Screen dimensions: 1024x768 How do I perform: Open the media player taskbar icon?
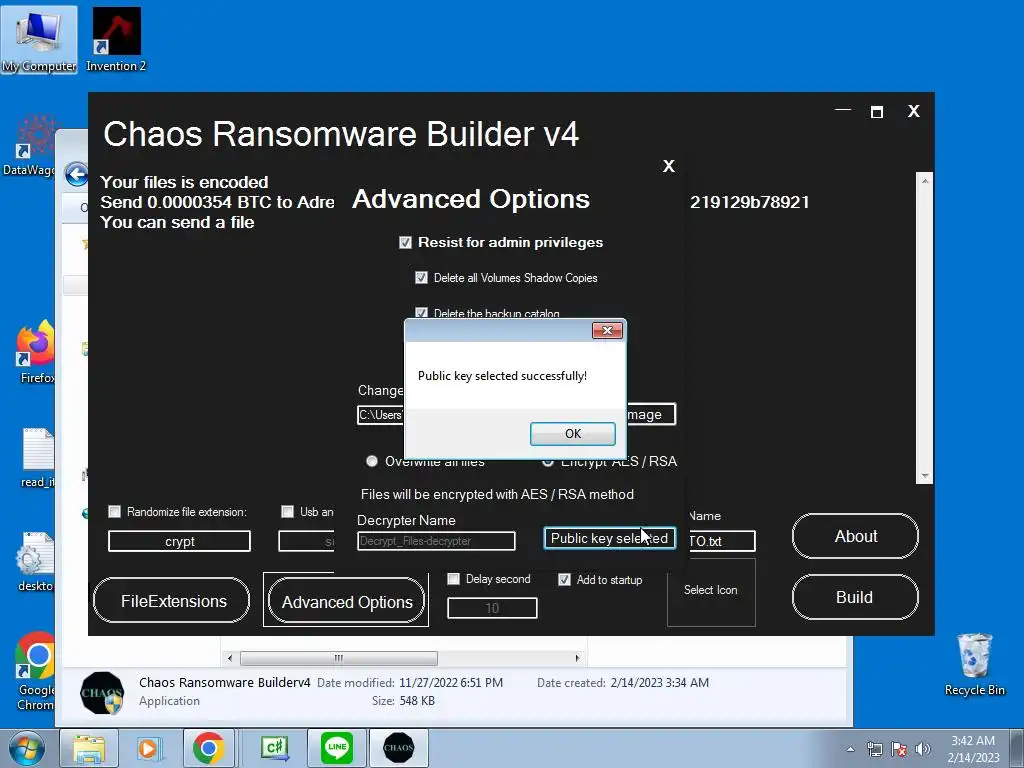click(148, 748)
